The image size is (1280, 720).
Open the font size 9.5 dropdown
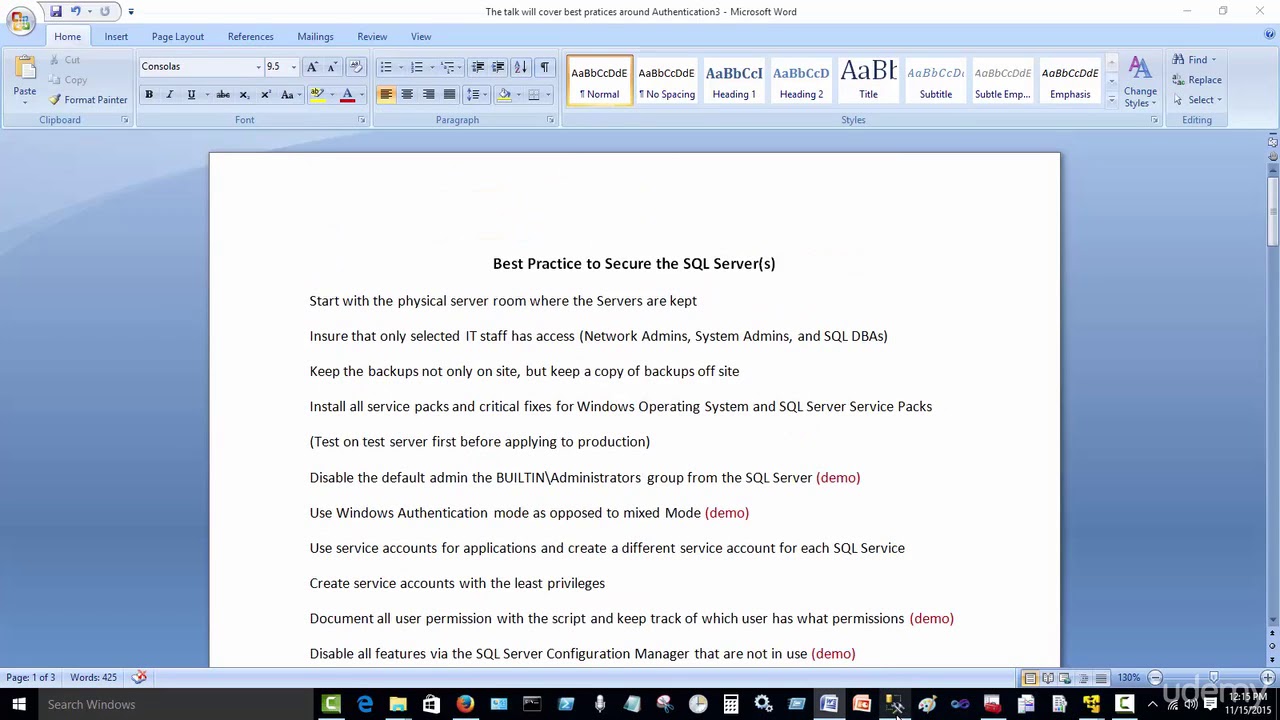click(293, 67)
